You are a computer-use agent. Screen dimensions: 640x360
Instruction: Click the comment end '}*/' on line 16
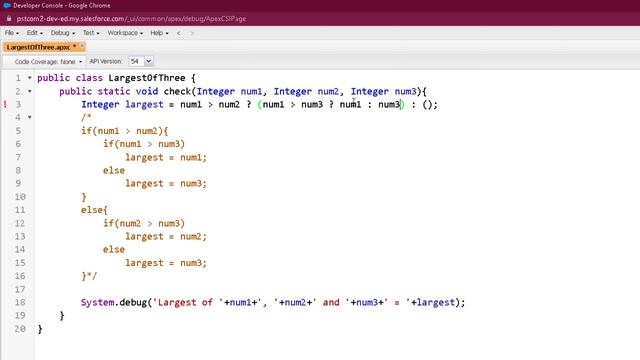point(89,276)
